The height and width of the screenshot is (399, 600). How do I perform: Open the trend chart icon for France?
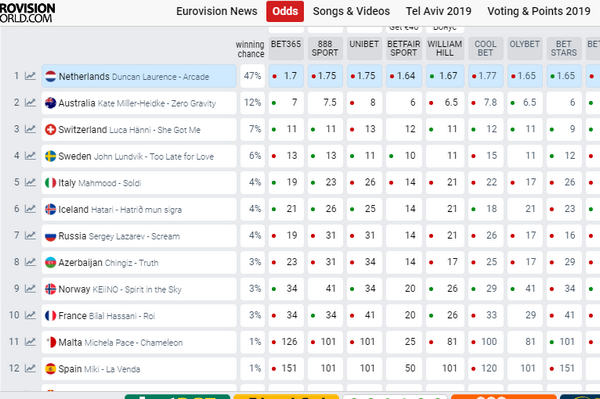pyautogui.click(x=30, y=315)
